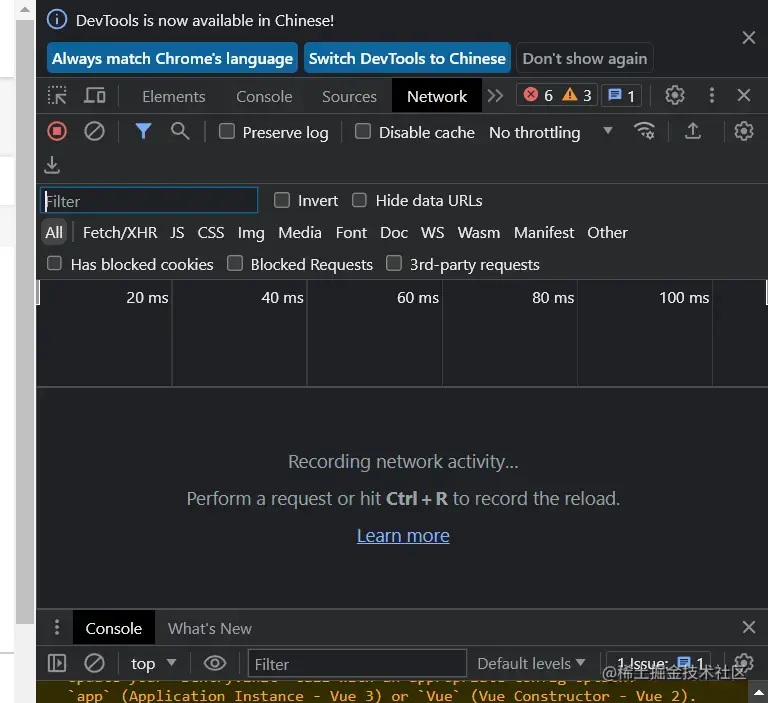Open Network panel settings gear
This screenshot has width=768, height=703.
[744, 131]
